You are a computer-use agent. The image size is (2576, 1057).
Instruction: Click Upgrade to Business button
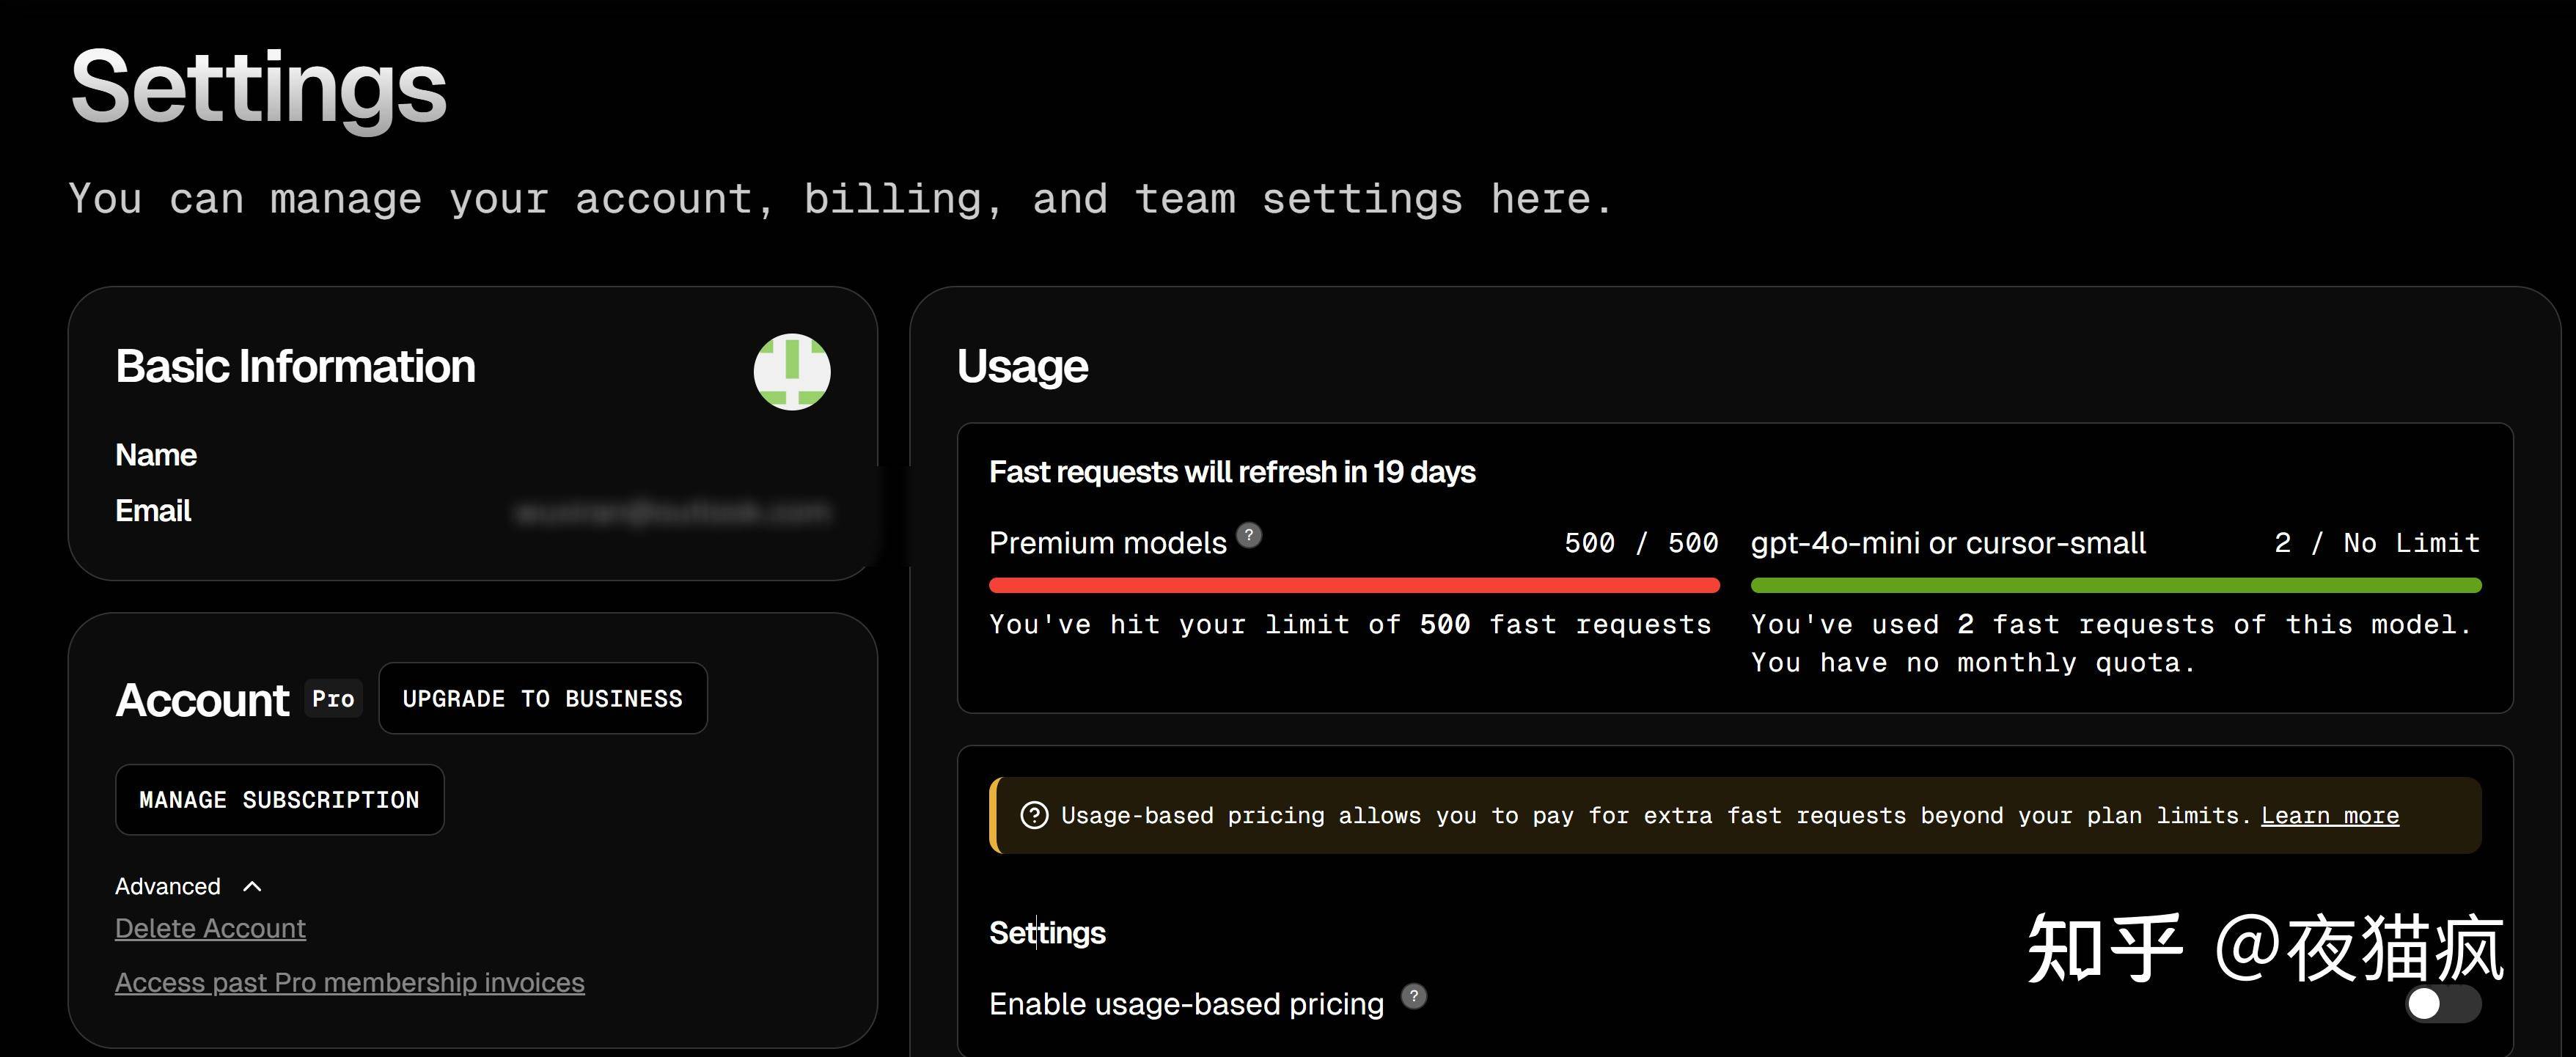542,698
